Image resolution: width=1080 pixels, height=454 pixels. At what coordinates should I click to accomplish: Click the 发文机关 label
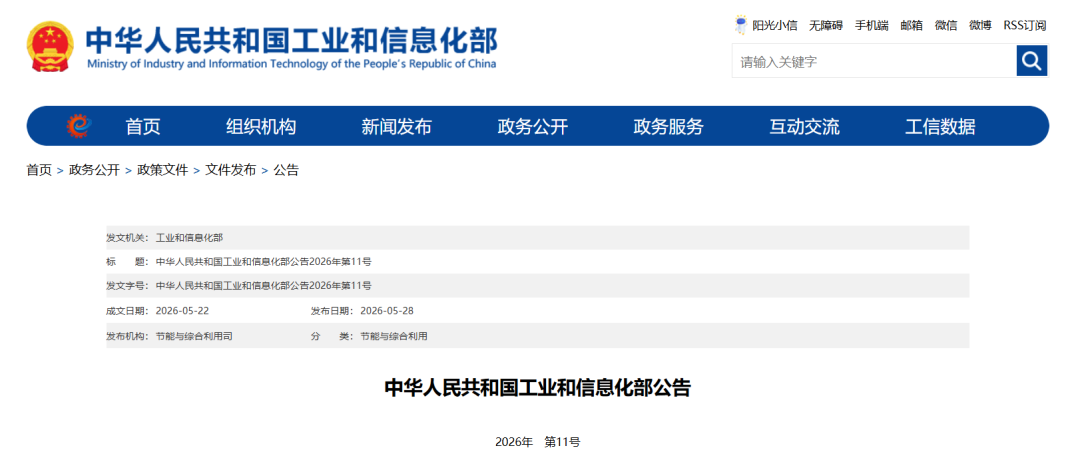coord(127,238)
